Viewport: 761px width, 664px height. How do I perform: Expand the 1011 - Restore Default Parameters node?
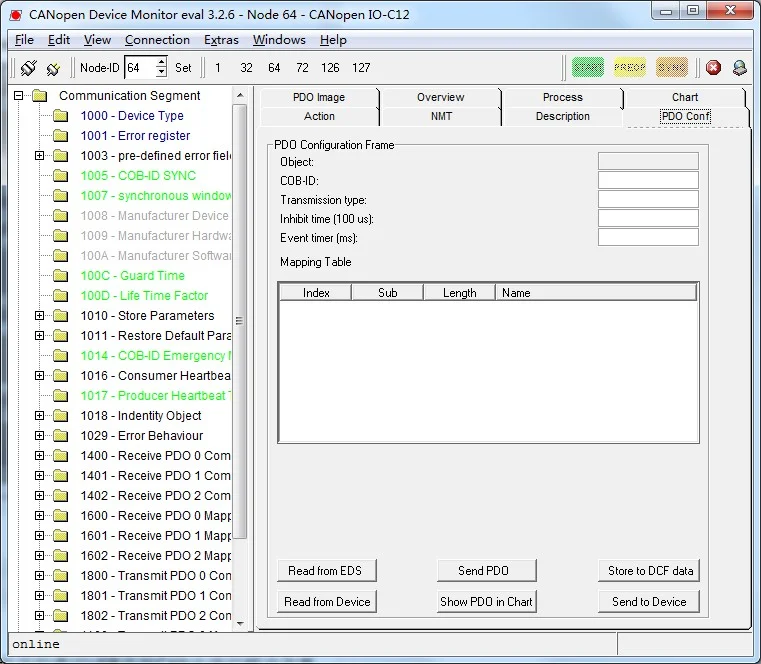(x=39, y=335)
